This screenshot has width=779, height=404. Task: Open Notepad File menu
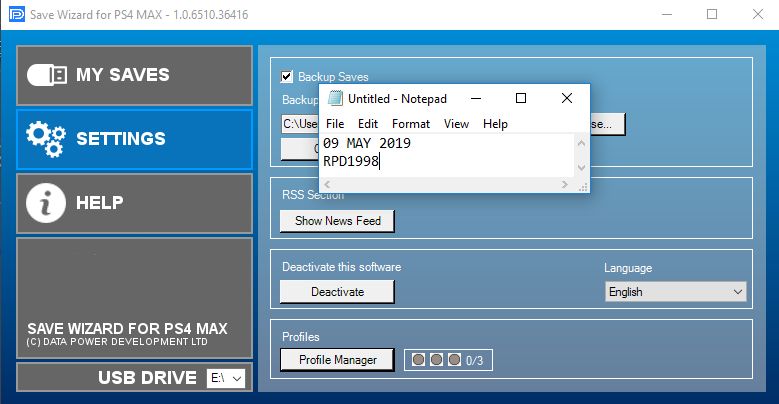tap(335, 124)
